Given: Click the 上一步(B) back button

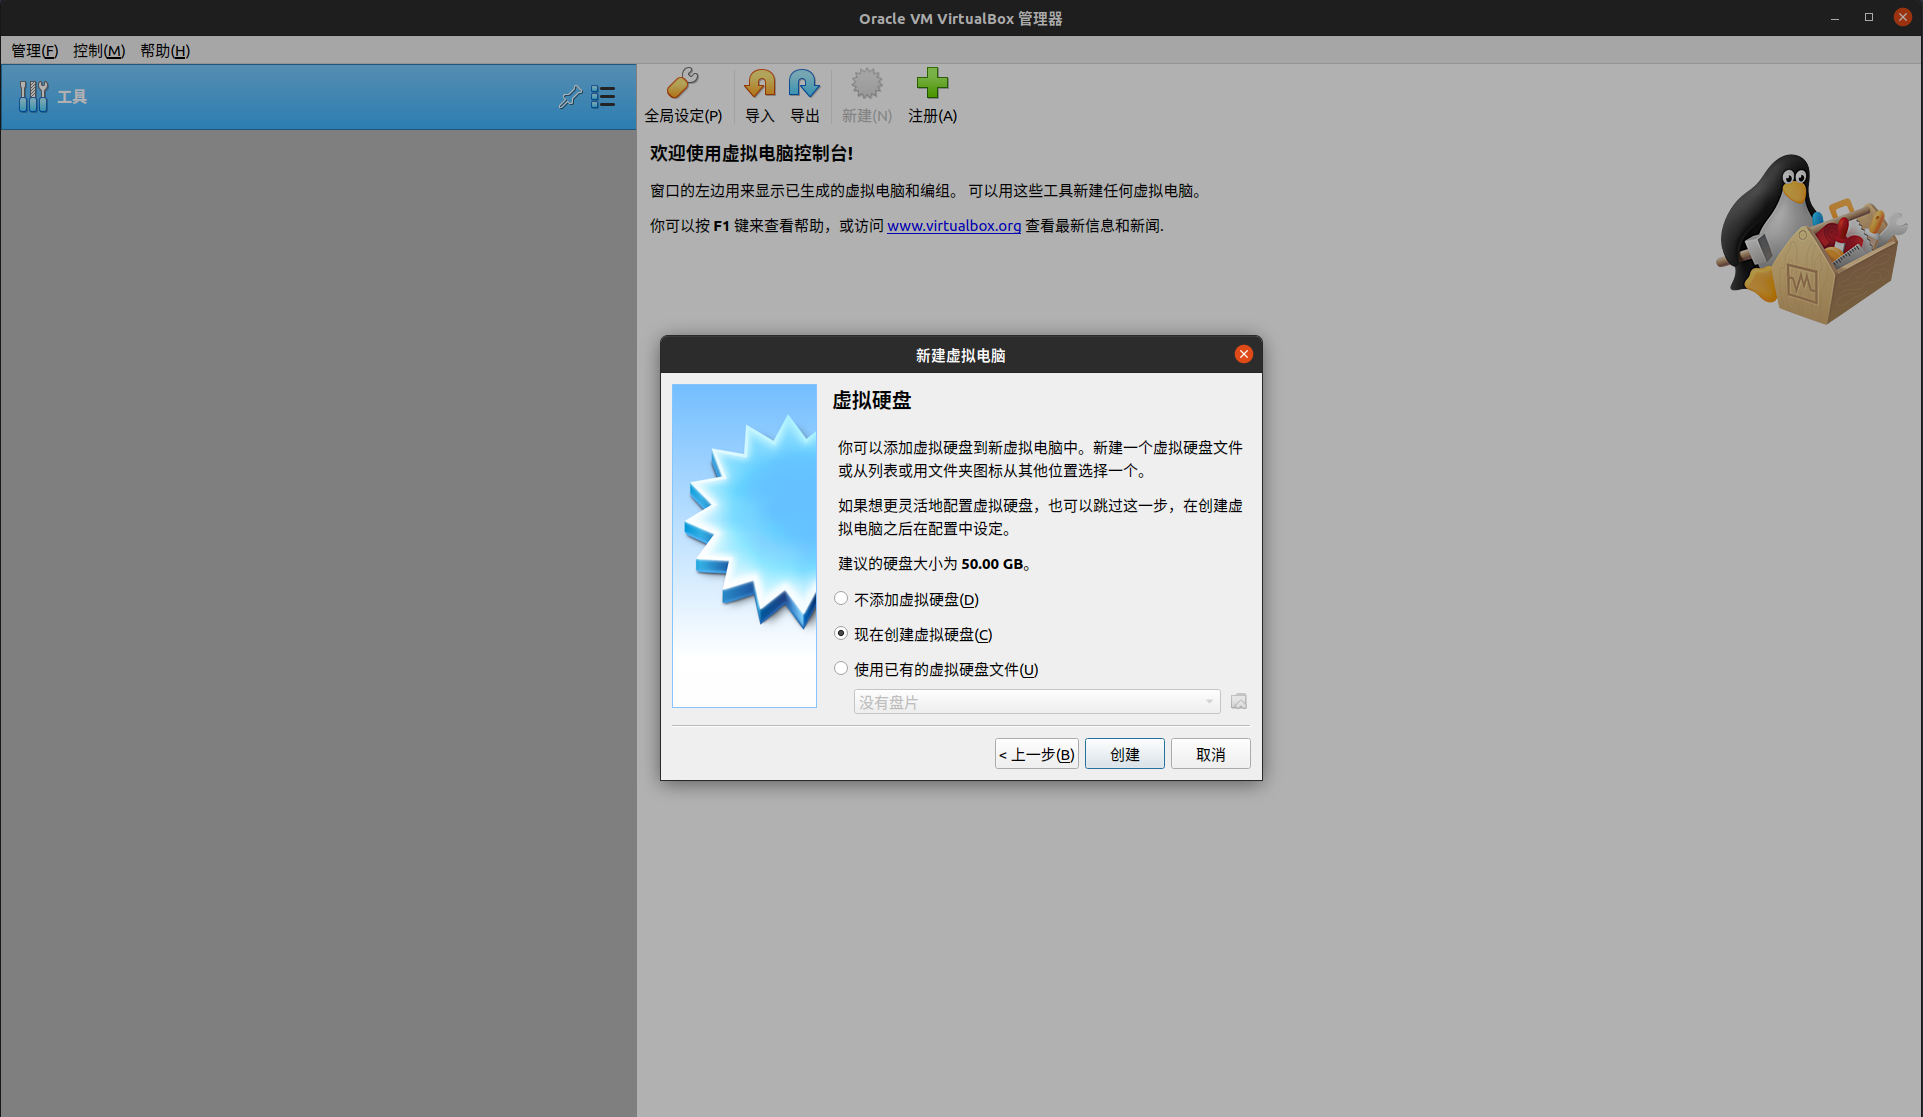Looking at the screenshot, I should [1037, 754].
